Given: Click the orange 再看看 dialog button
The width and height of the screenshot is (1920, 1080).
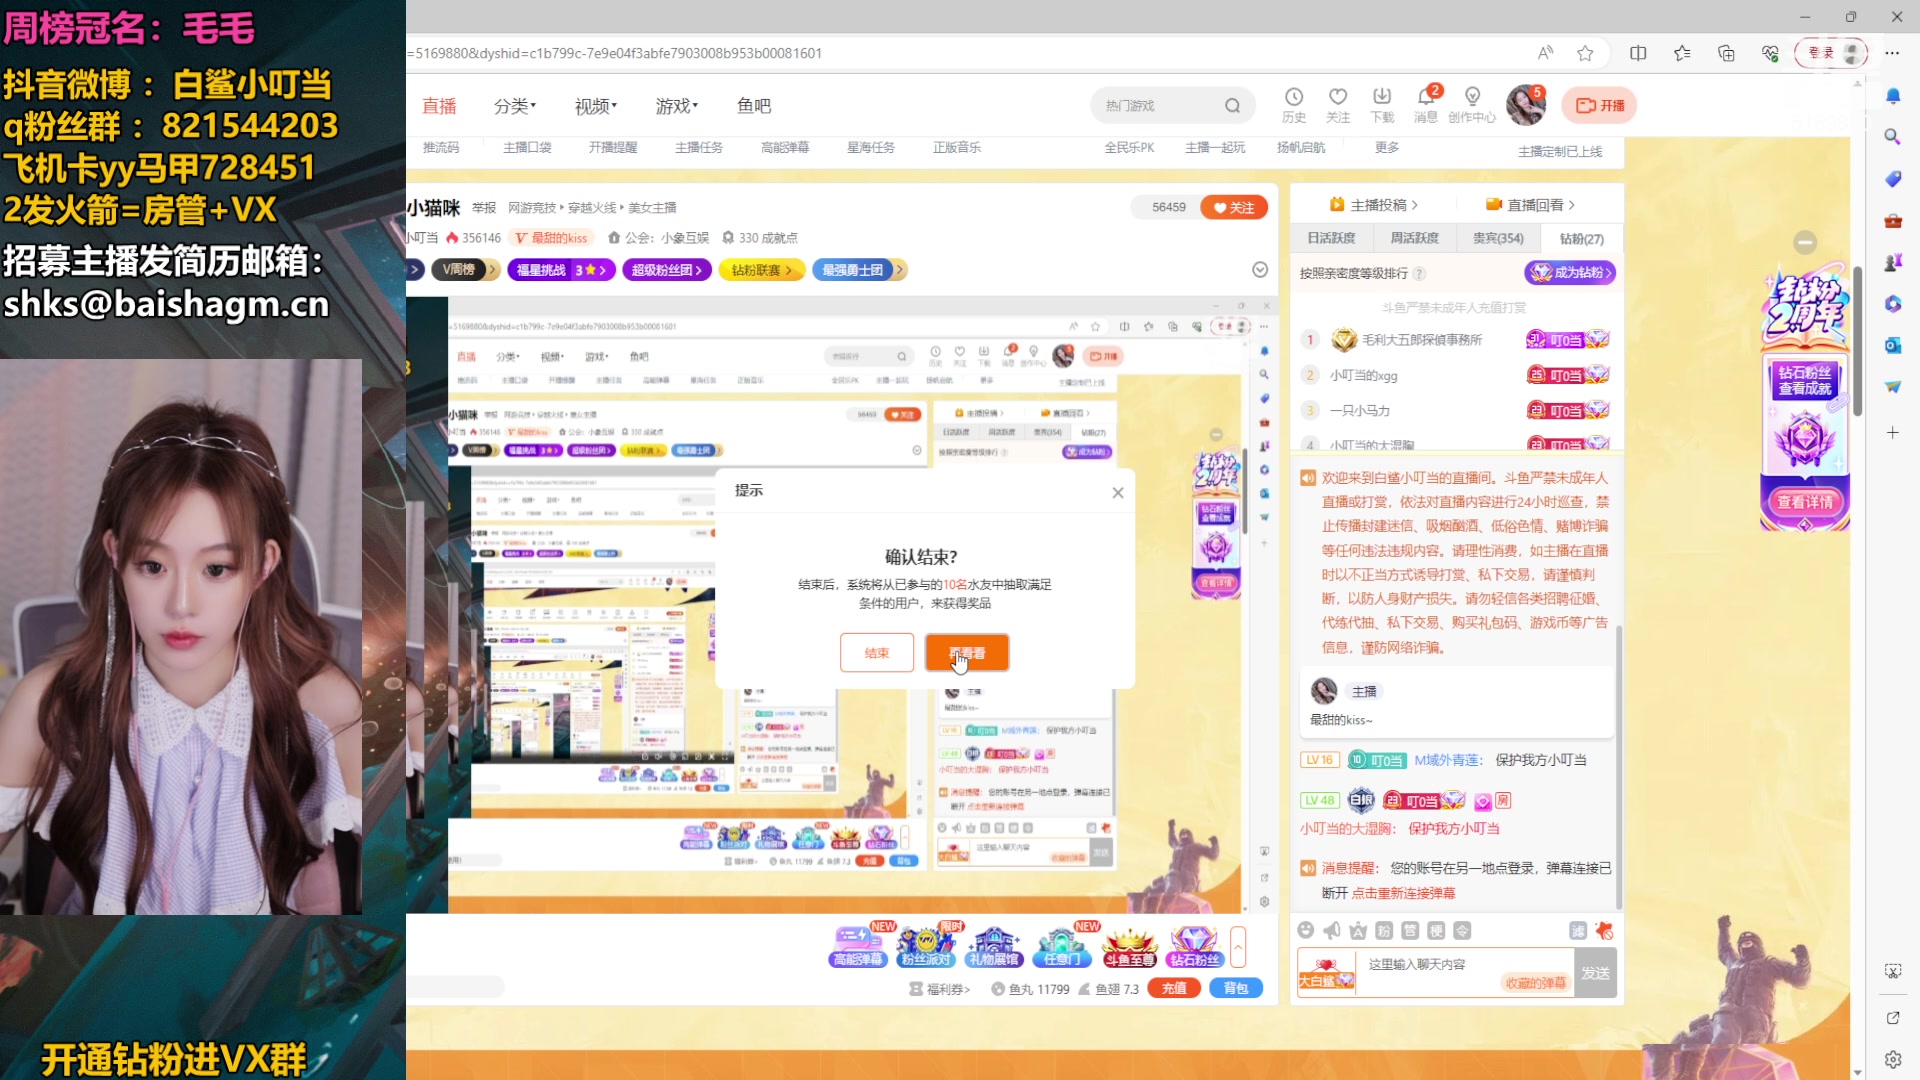Looking at the screenshot, I should point(967,653).
